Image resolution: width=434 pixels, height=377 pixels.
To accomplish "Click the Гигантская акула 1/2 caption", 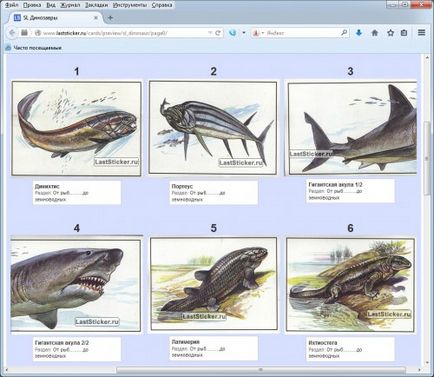I will coord(335,184).
